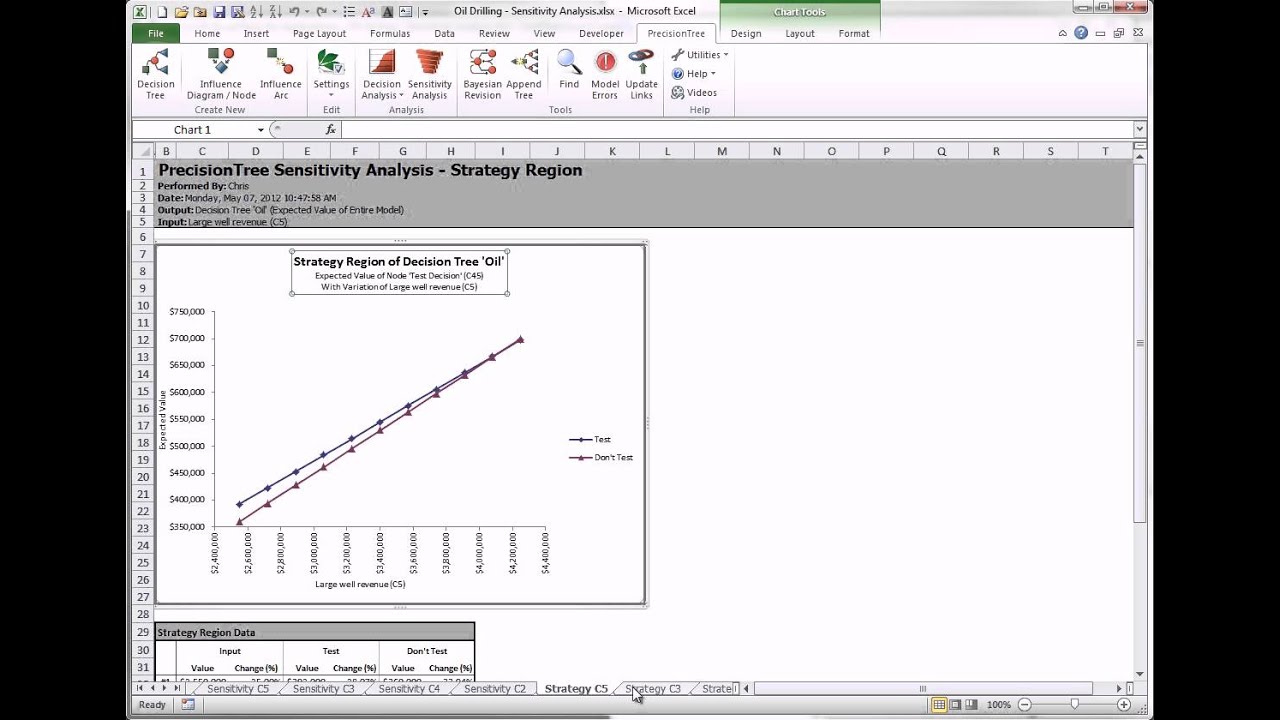Switch to Normal view in status bar

point(939,705)
